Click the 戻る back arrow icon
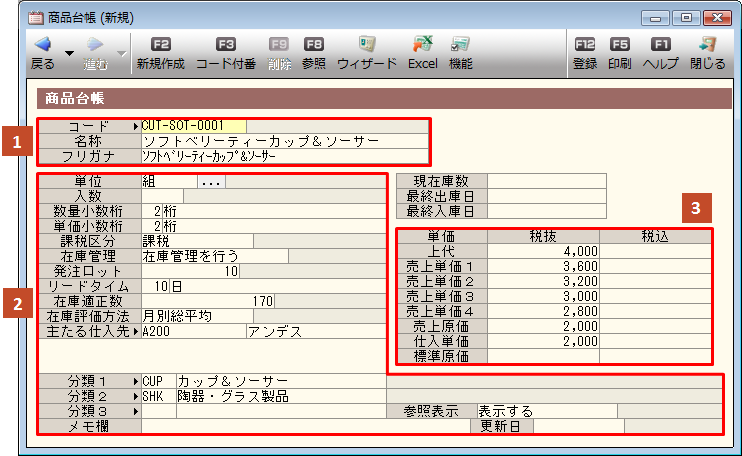742x456 pixels. (x=42, y=45)
